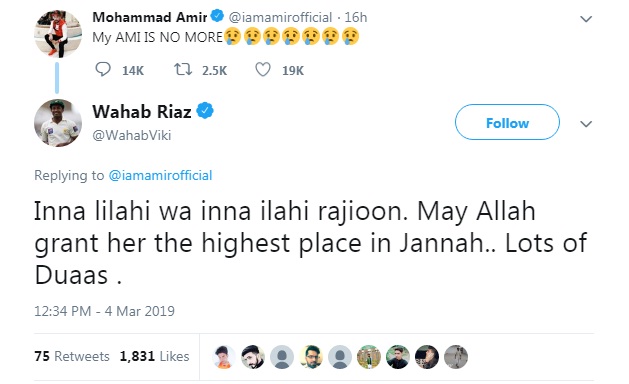This screenshot has width=629, height=384.
Task: Click the Wahab Riaz display name
Action: pyautogui.click(x=142, y=112)
